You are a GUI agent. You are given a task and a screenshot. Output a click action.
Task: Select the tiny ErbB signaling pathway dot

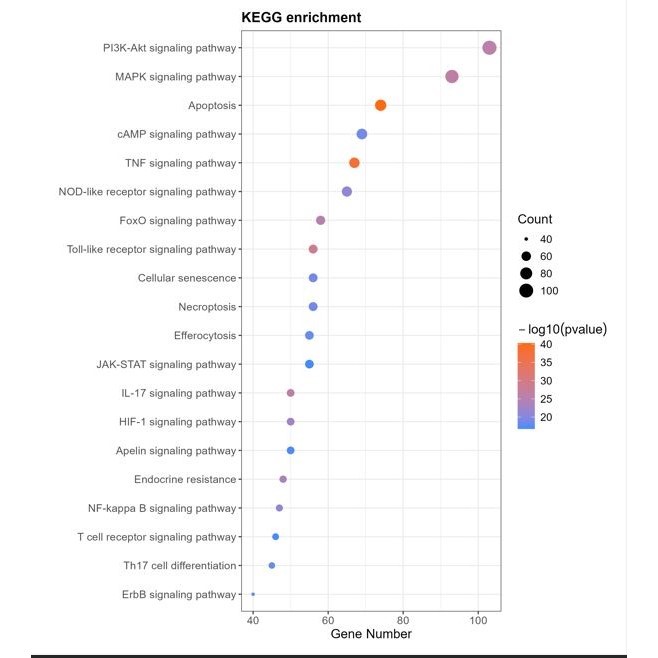point(253,594)
